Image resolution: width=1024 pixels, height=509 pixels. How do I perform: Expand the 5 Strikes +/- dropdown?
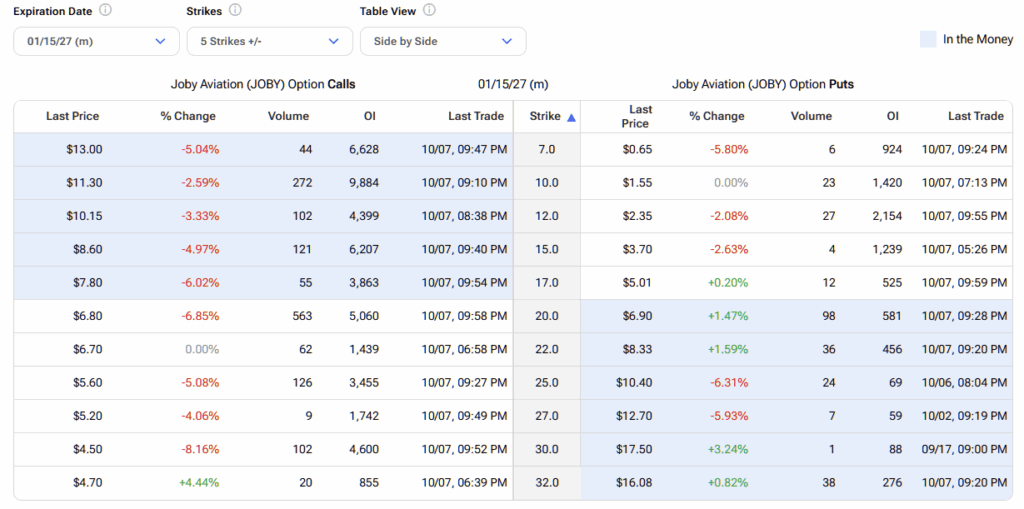pos(269,41)
